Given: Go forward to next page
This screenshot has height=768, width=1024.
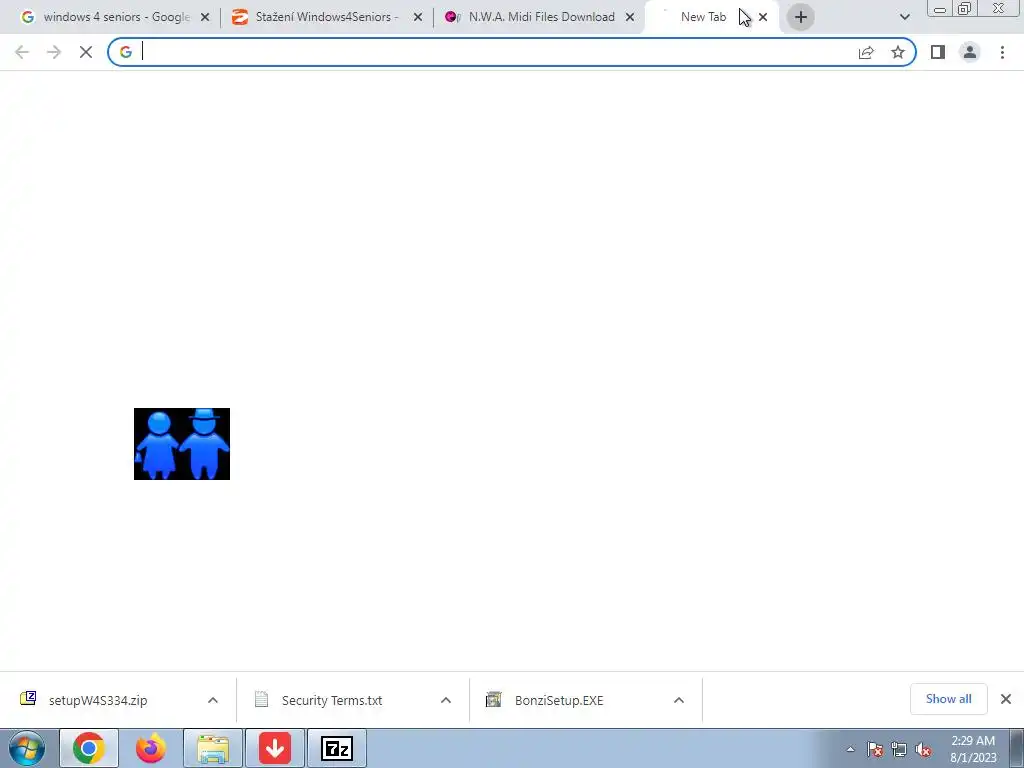Looking at the screenshot, I should [x=54, y=52].
